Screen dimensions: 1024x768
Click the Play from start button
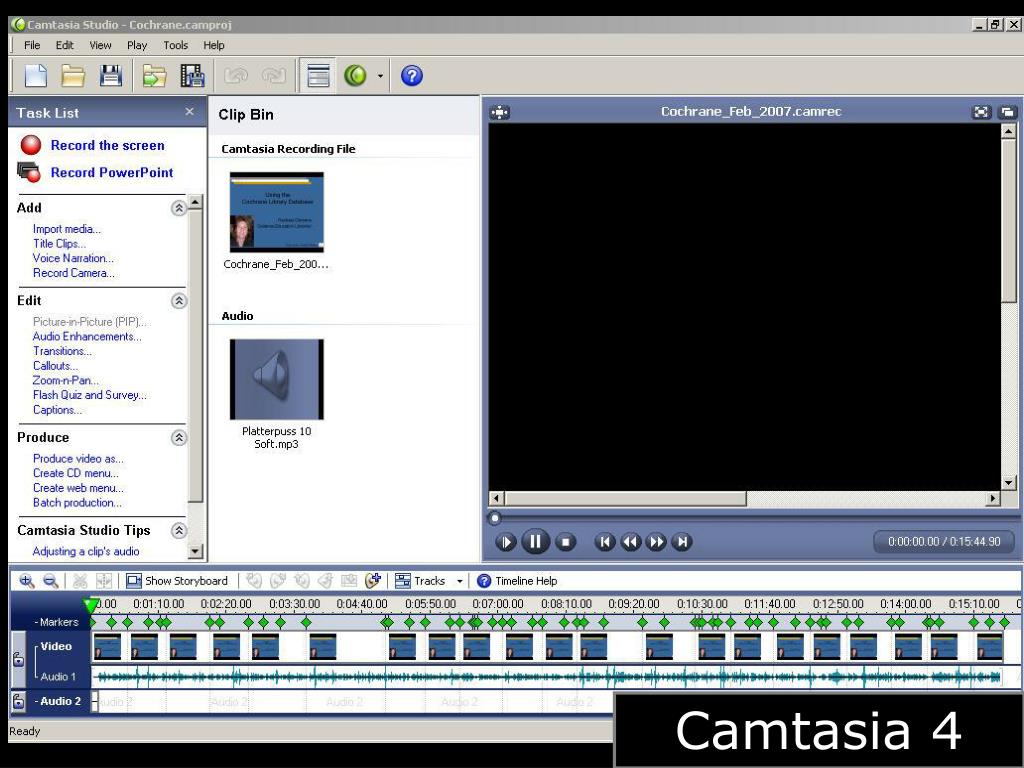(505, 541)
